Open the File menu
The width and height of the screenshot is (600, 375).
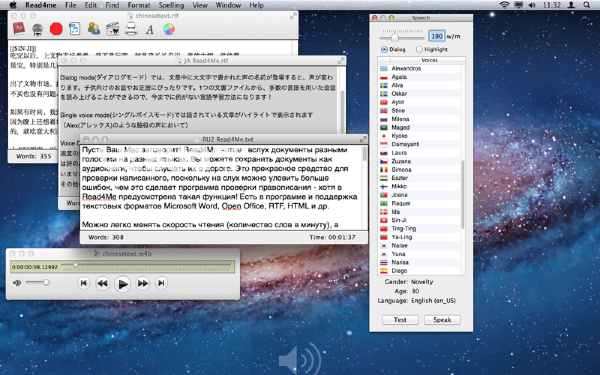pos(70,5)
